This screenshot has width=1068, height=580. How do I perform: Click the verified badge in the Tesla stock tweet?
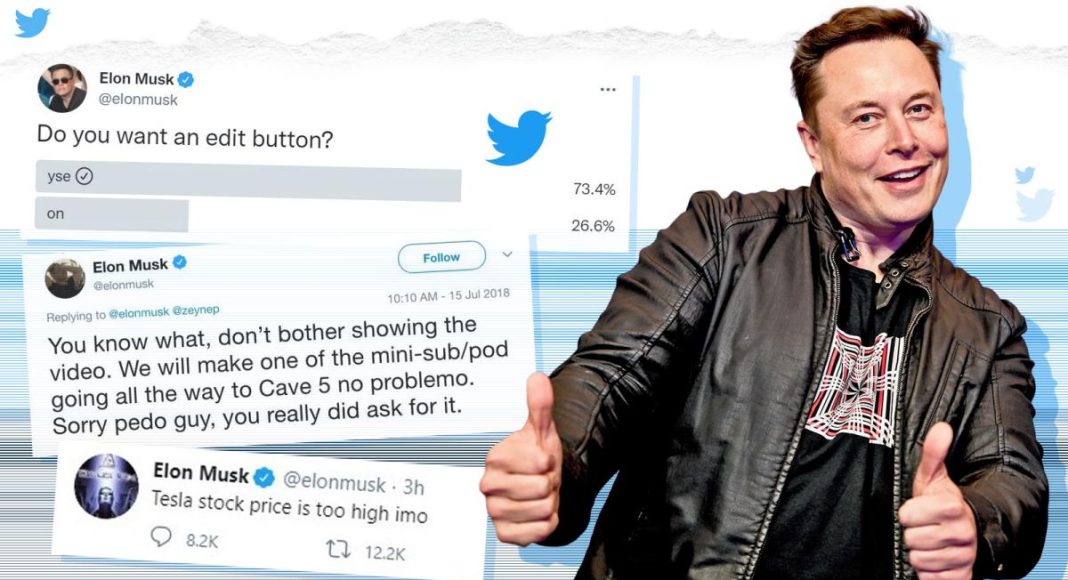pyautogui.click(x=264, y=478)
